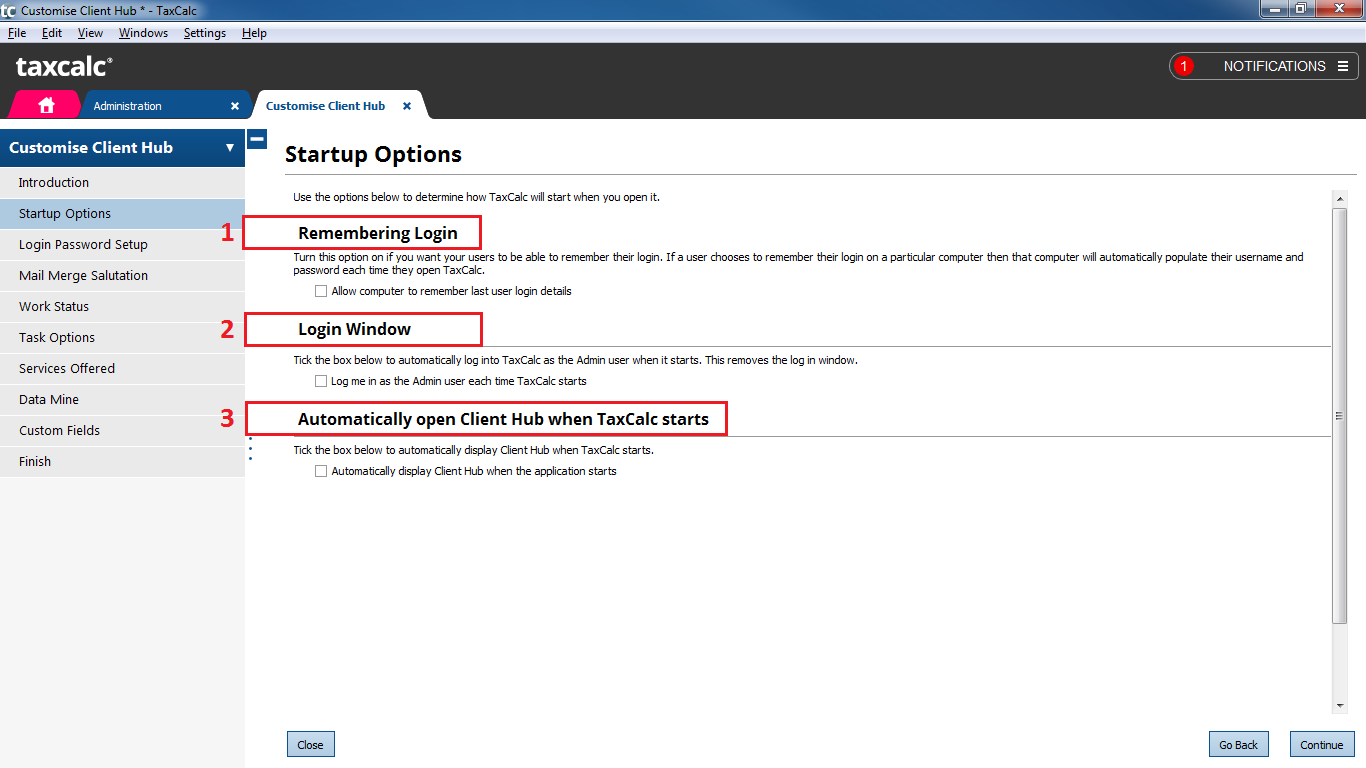Open the Help menu
This screenshot has width=1366, height=768.
point(254,33)
